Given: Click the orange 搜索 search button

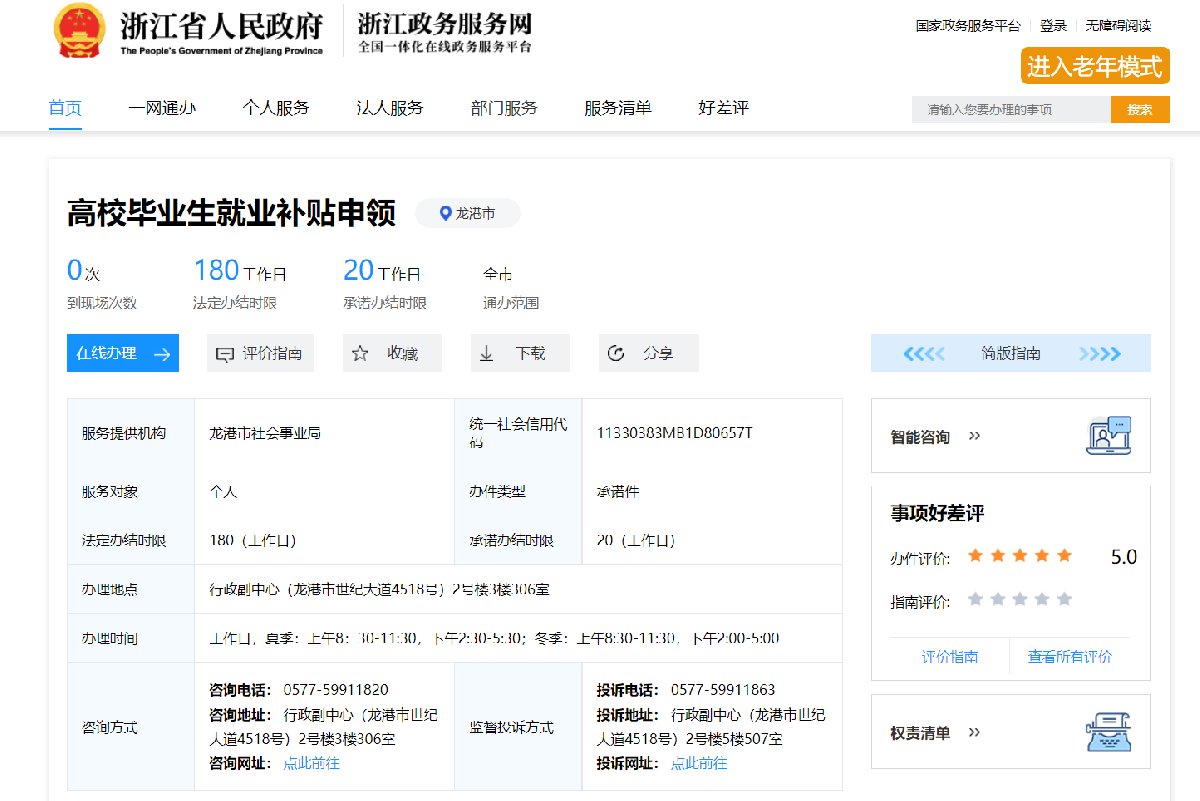Looking at the screenshot, I should point(1140,109).
